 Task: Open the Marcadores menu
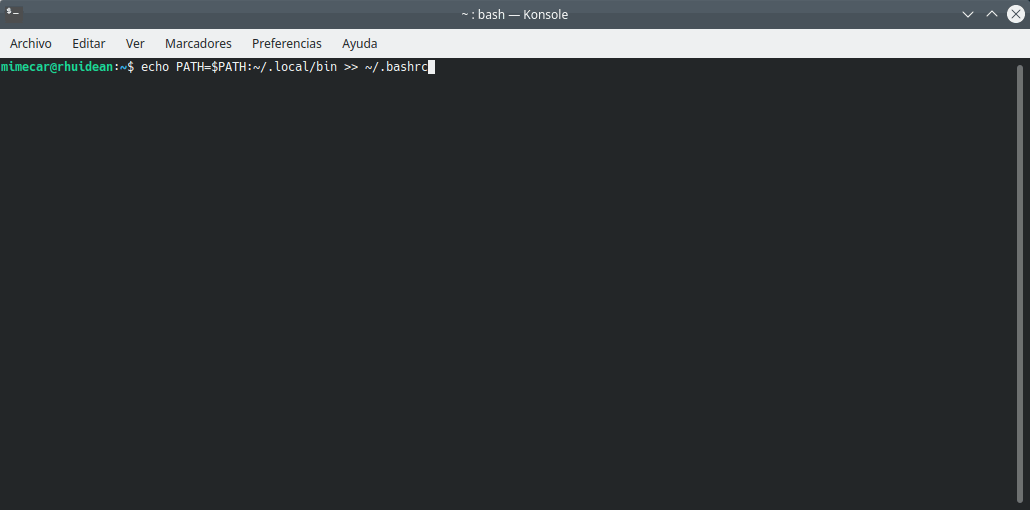coord(198,43)
